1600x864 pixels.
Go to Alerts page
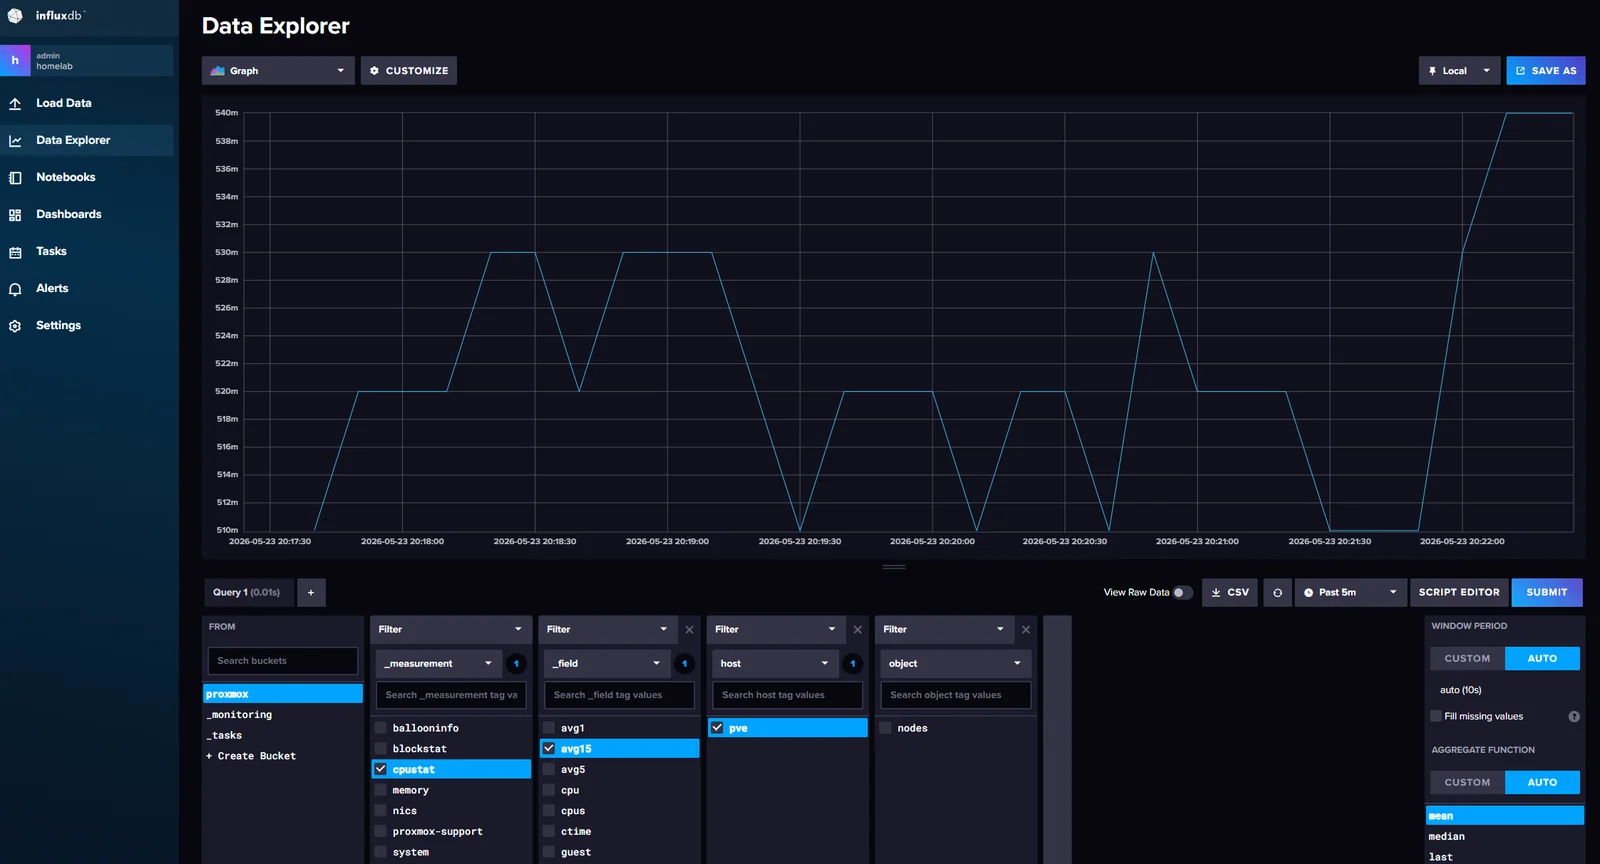52,288
